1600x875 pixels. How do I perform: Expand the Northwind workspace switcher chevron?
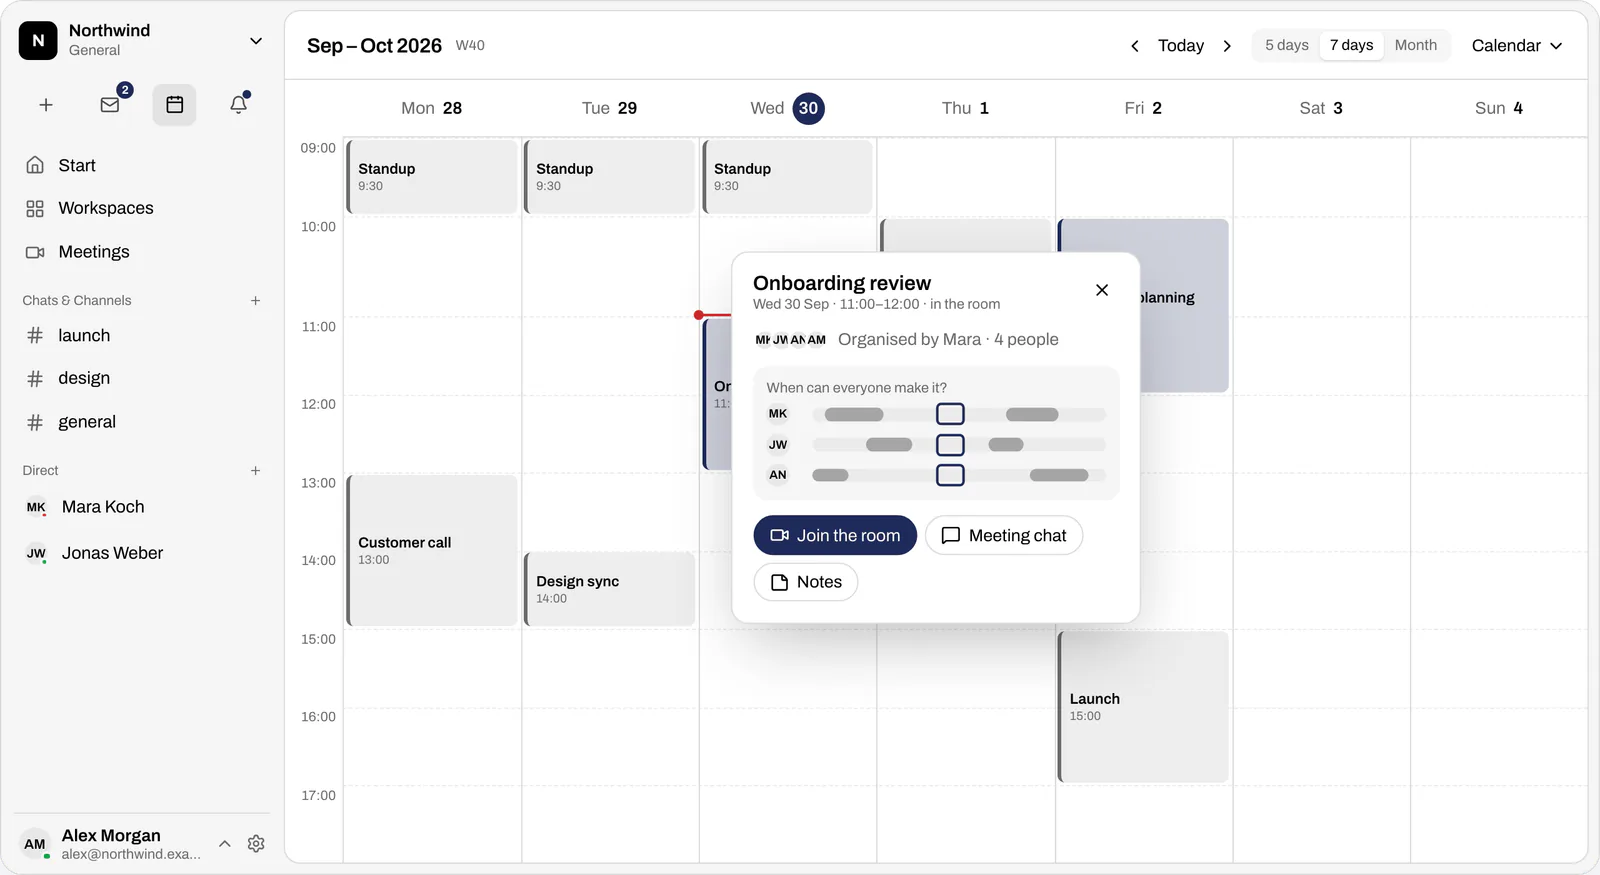click(256, 41)
